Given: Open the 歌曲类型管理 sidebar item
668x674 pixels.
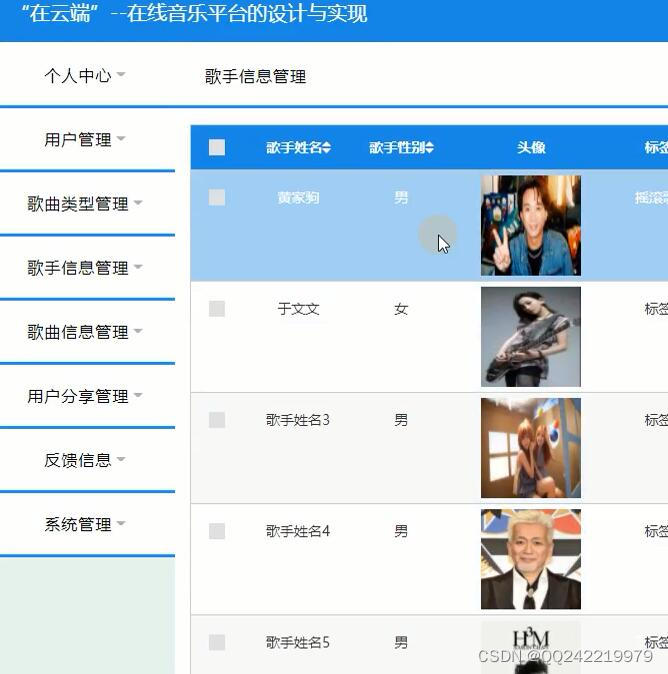Looking at the screenshot, I should pyautogui.click(x=78, y=204).
